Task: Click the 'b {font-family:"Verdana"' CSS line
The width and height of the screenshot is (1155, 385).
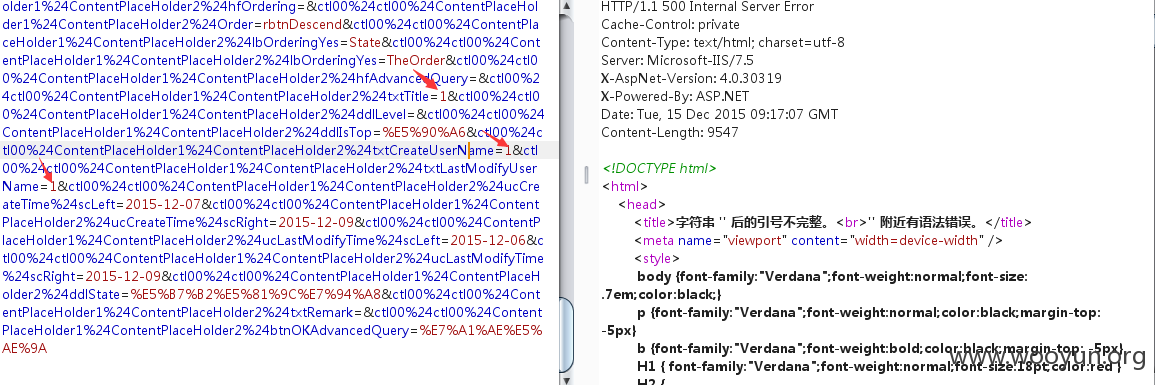Action: coord(880,348)
